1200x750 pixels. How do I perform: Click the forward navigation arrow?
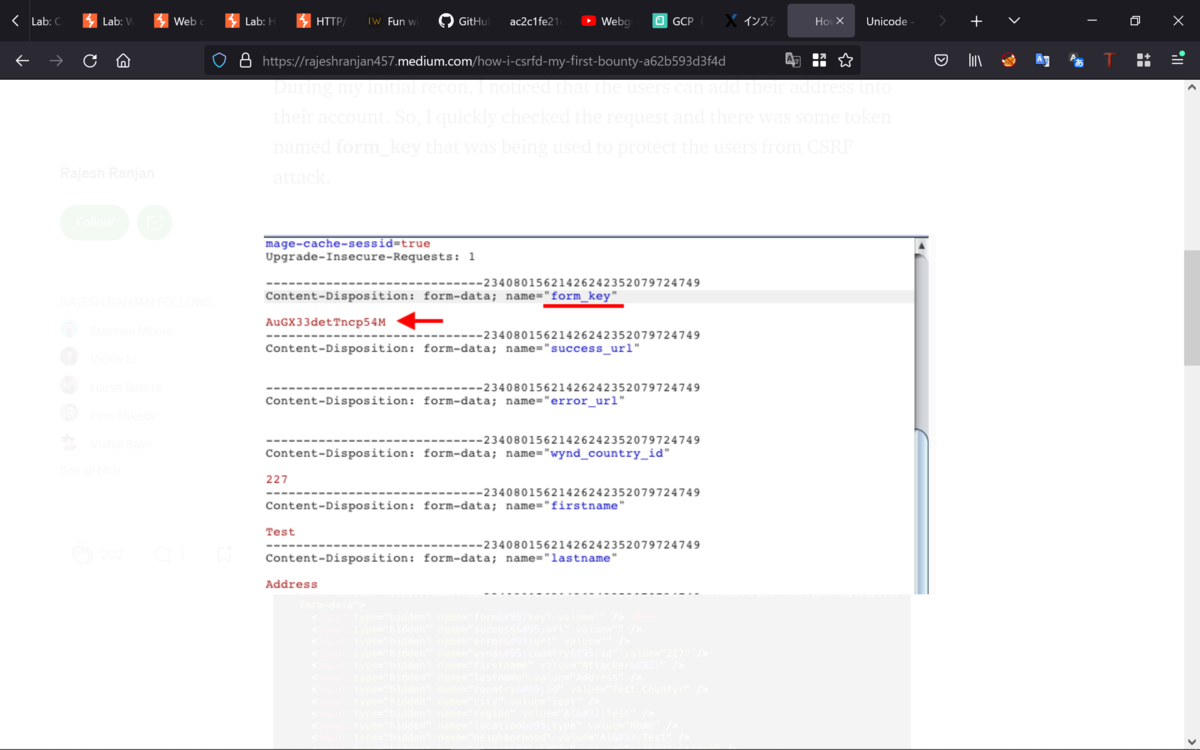pyautogui.click(x=56, y=61)
